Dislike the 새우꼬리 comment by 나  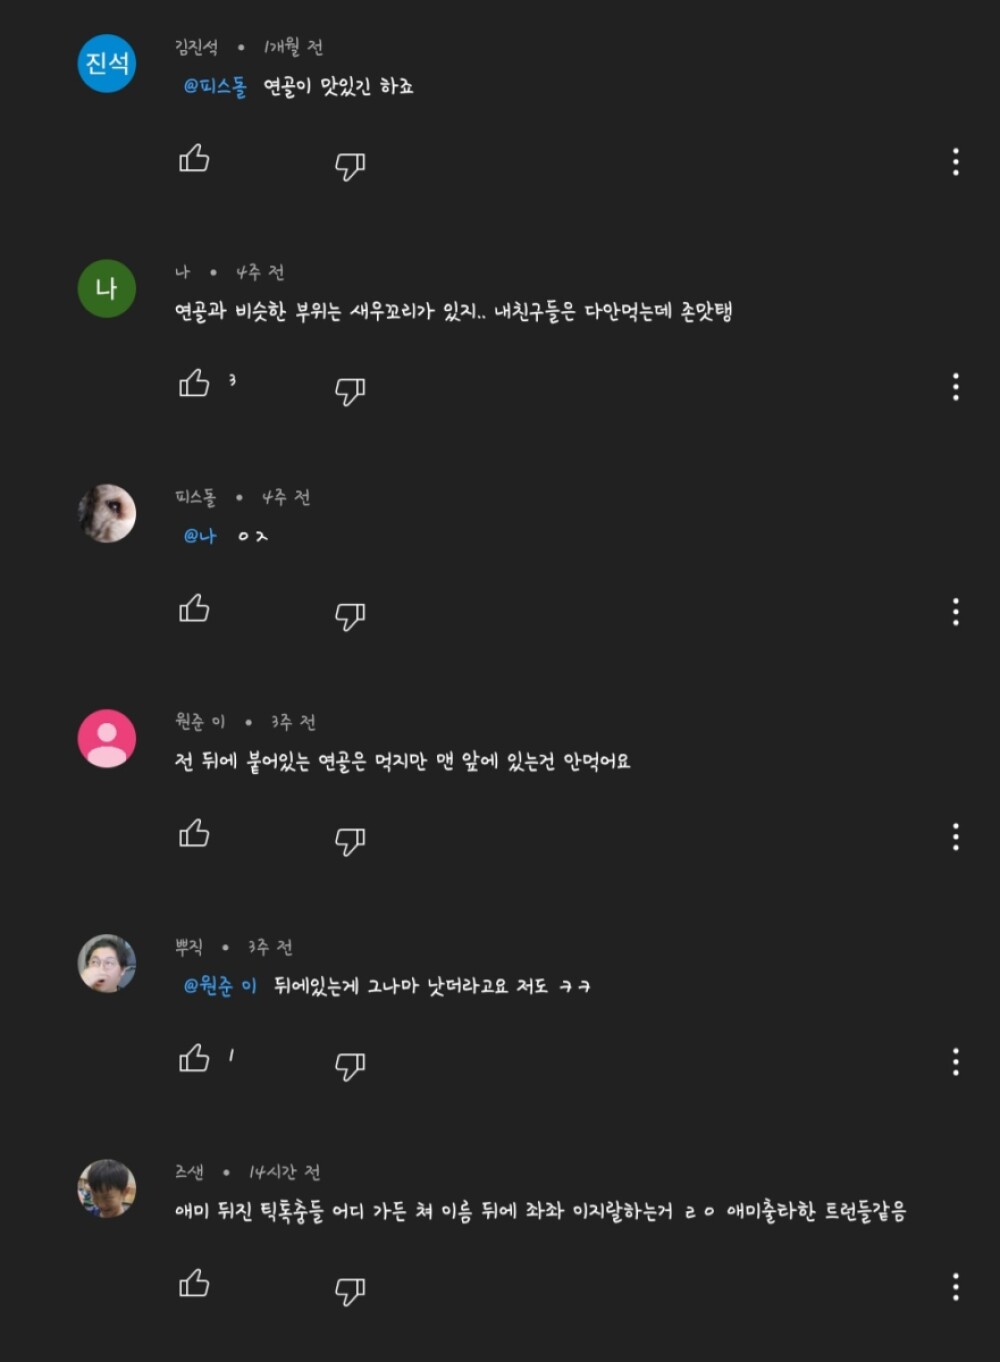coord(350,390)
